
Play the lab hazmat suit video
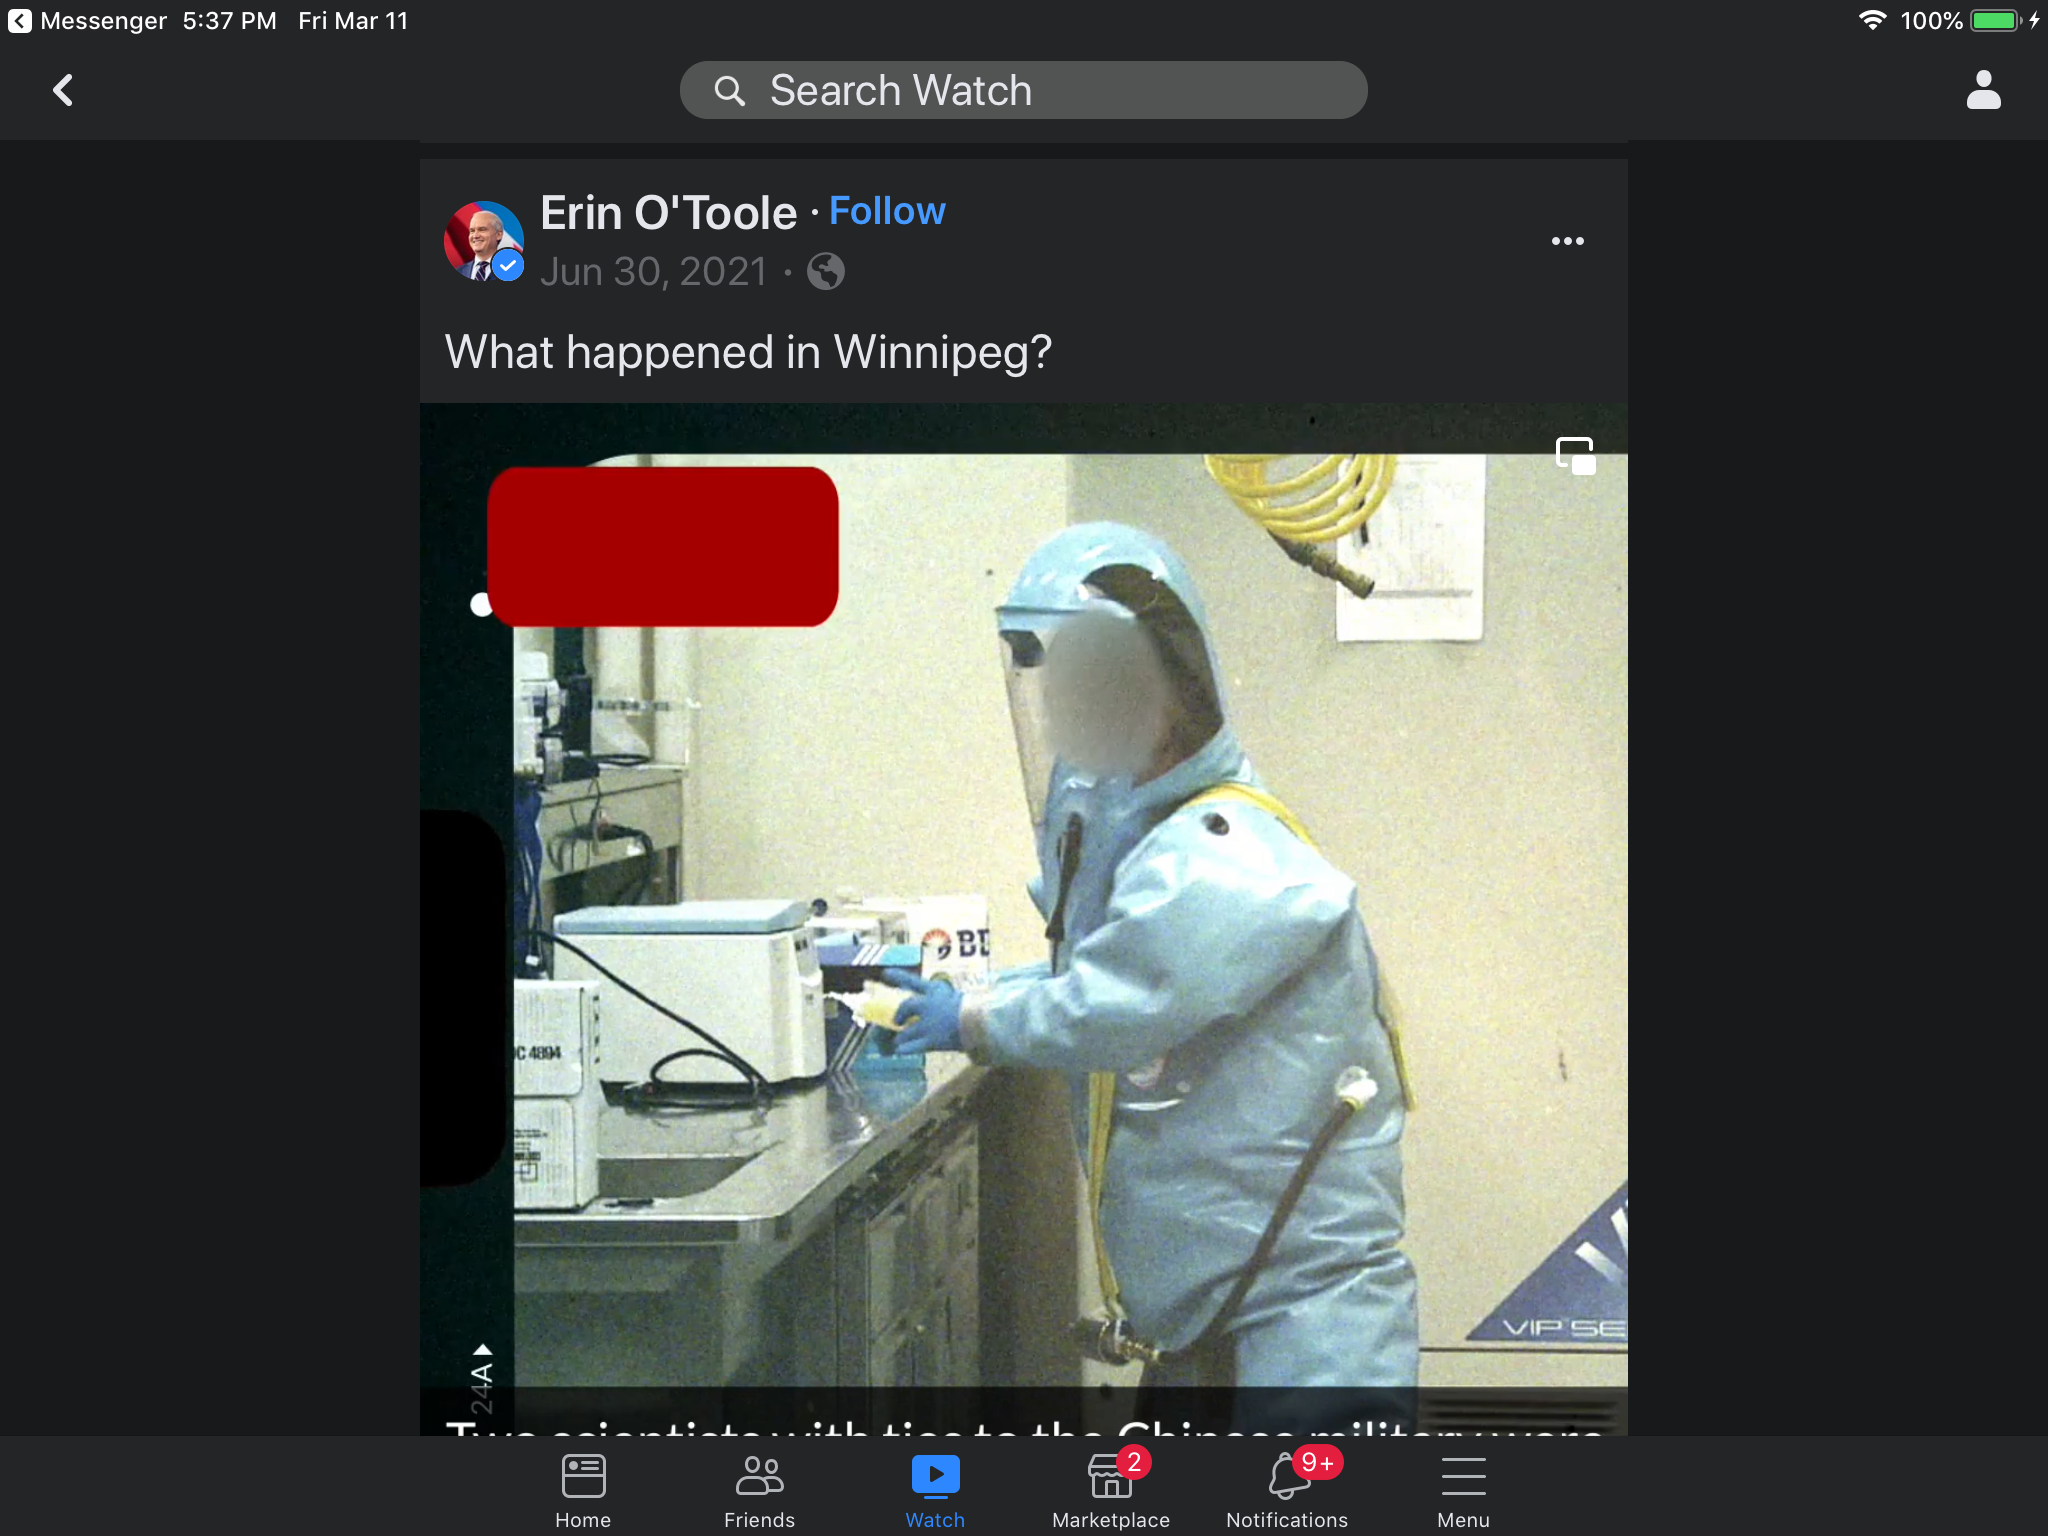pos(1070,920)
